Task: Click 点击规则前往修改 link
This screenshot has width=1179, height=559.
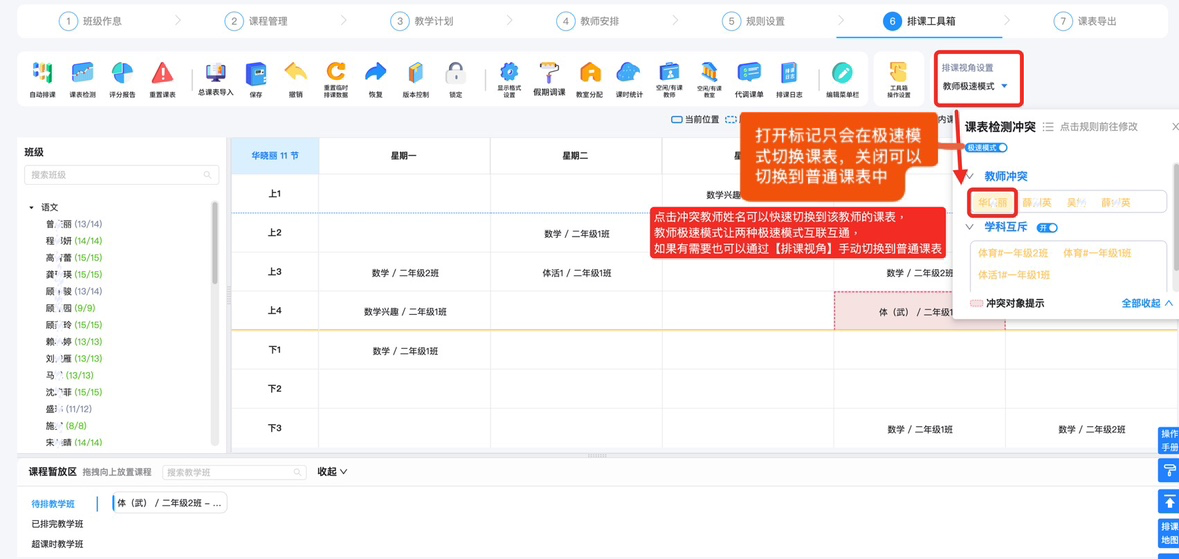Action: click(x=1099, y=127)
